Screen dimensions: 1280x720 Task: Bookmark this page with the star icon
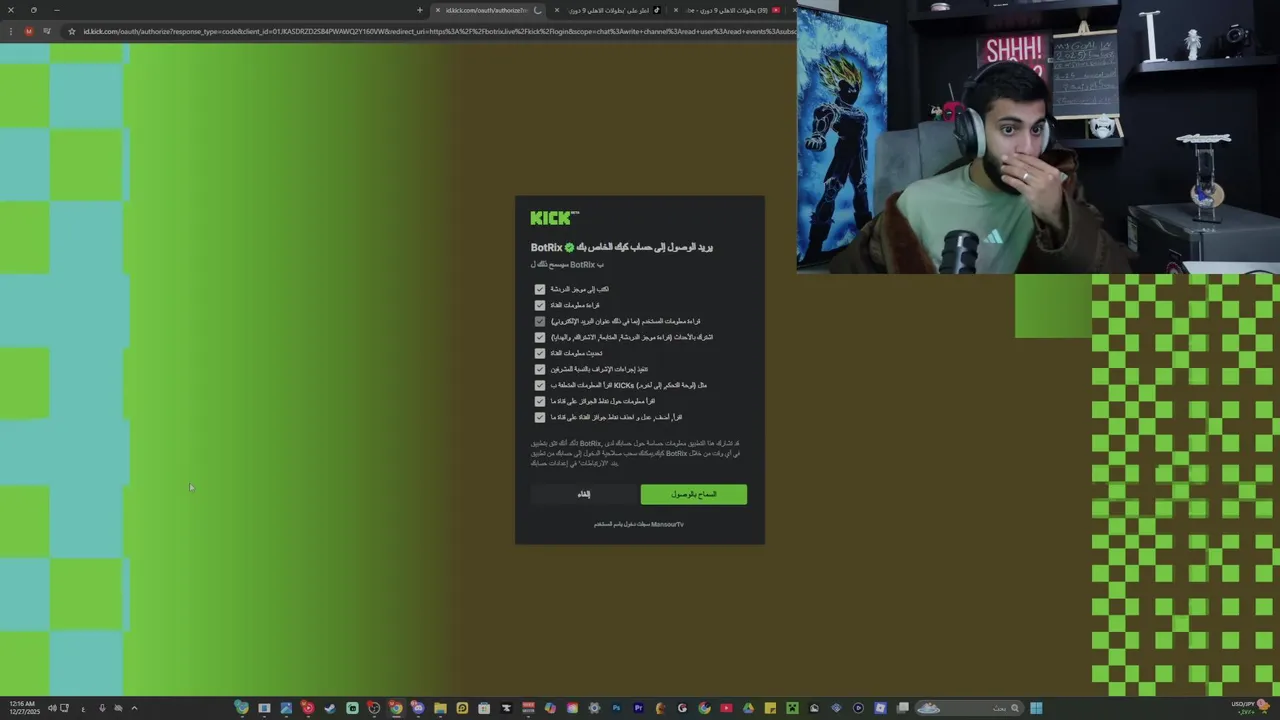(x=71, y=31)
